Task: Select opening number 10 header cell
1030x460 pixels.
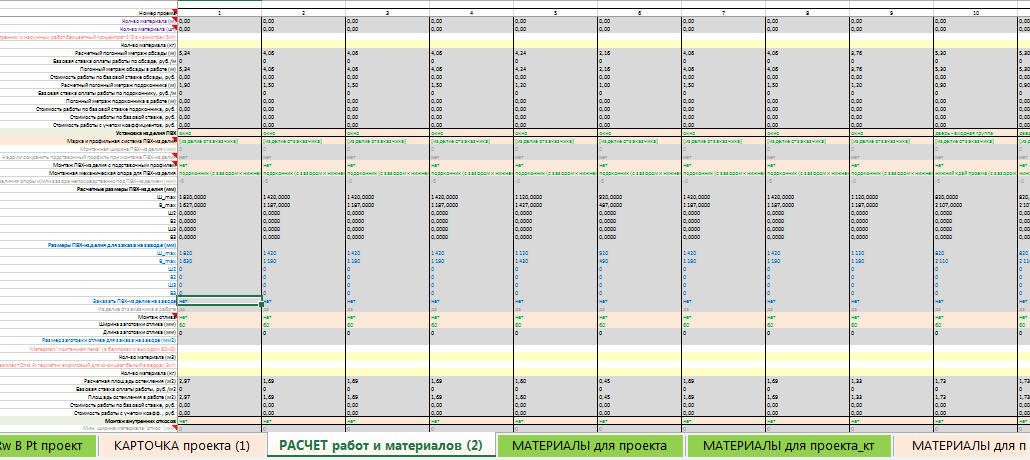Action: tap(975, 12)
